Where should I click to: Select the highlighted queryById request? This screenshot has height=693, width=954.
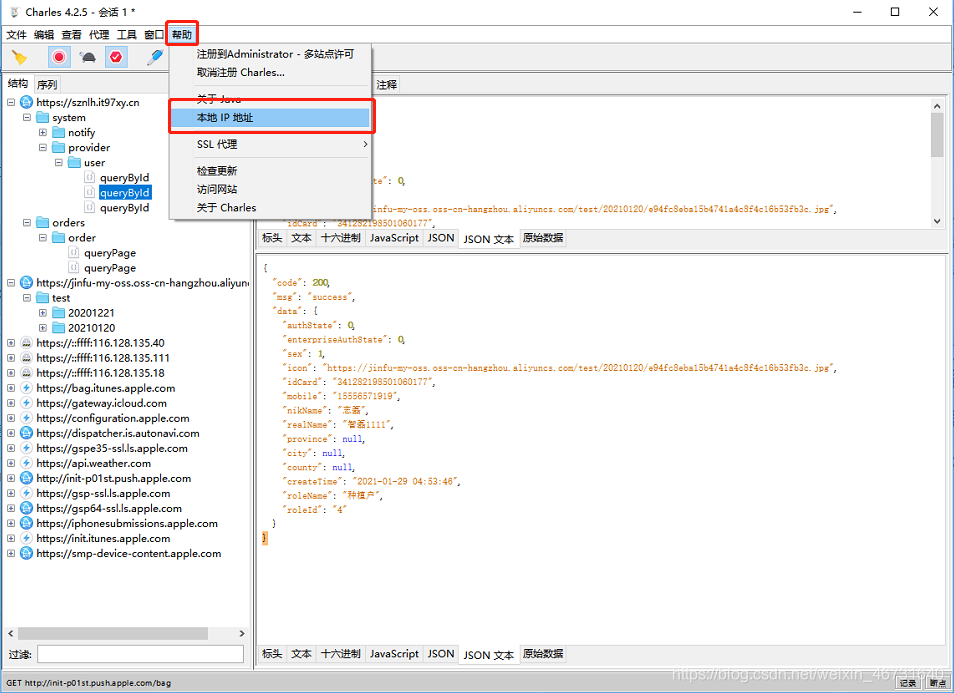(x=125, y=193)
